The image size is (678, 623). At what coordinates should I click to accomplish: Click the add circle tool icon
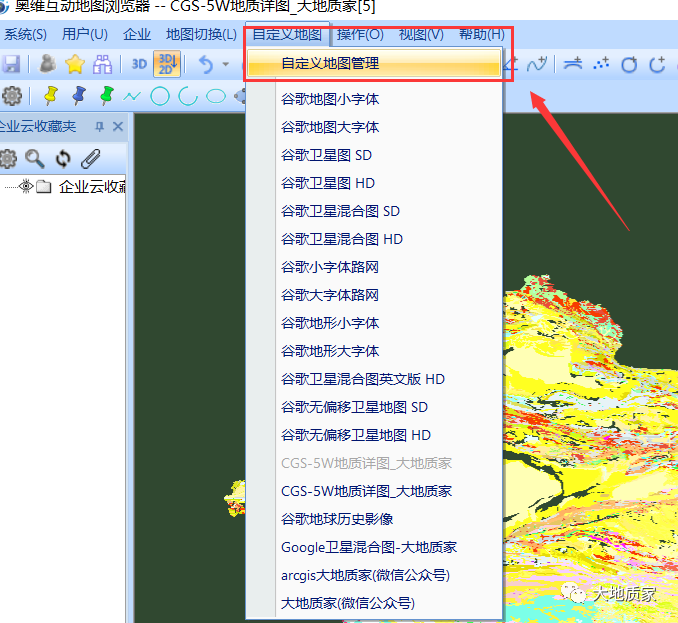point(629,64)
